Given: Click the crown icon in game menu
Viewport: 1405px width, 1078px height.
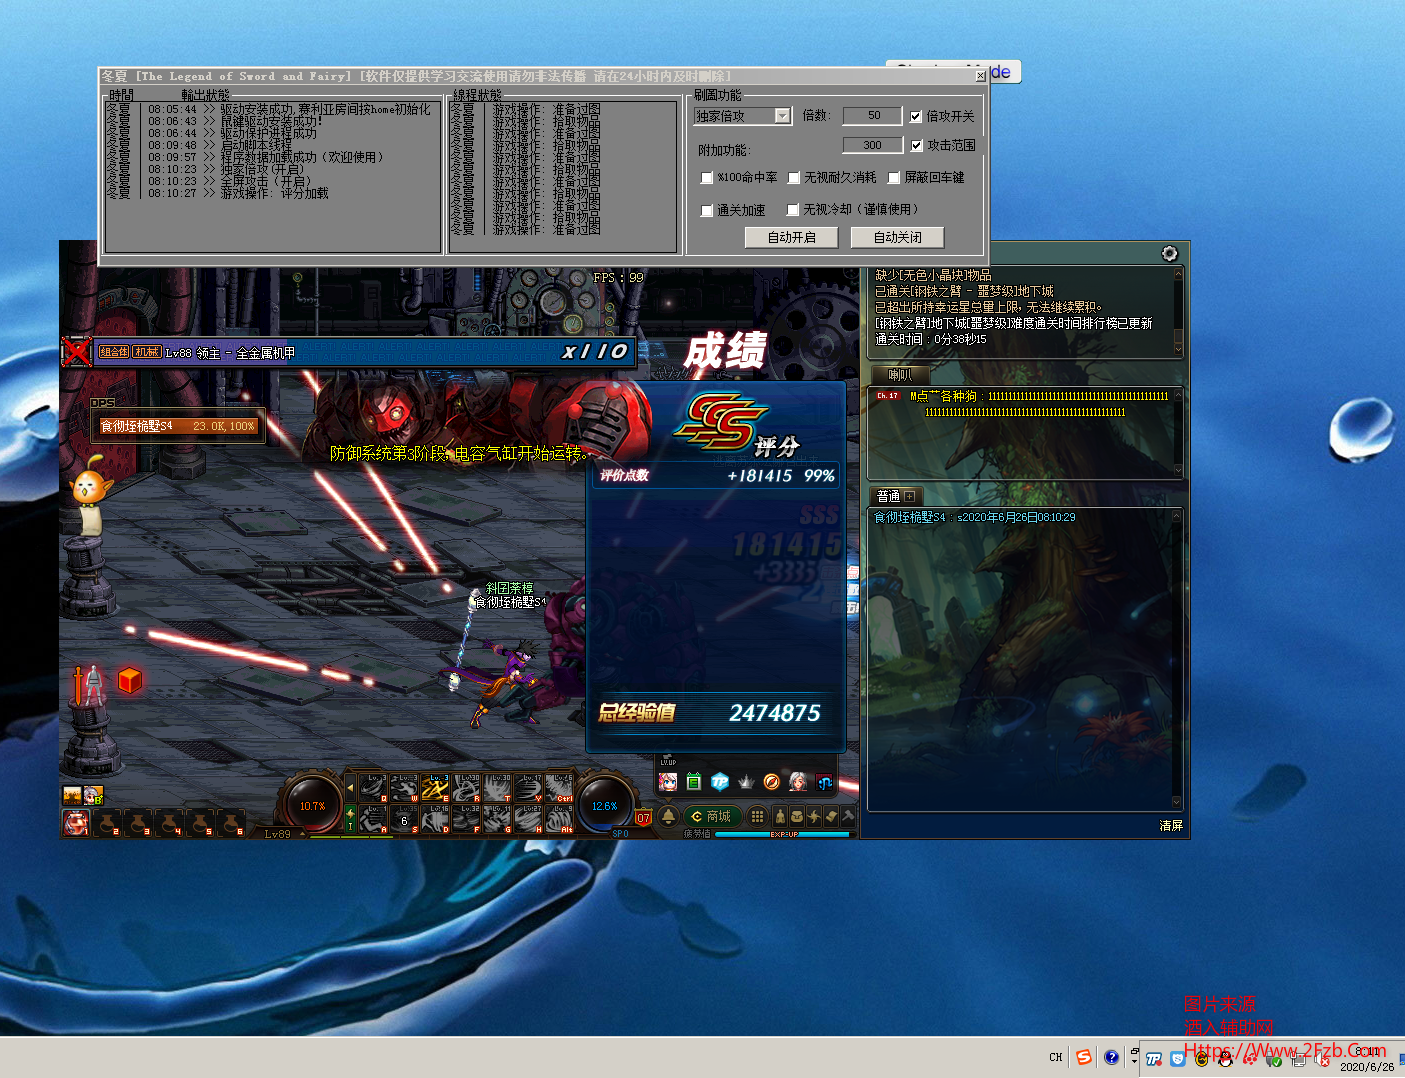Looking at the screenshot, I should coord(746,781).
